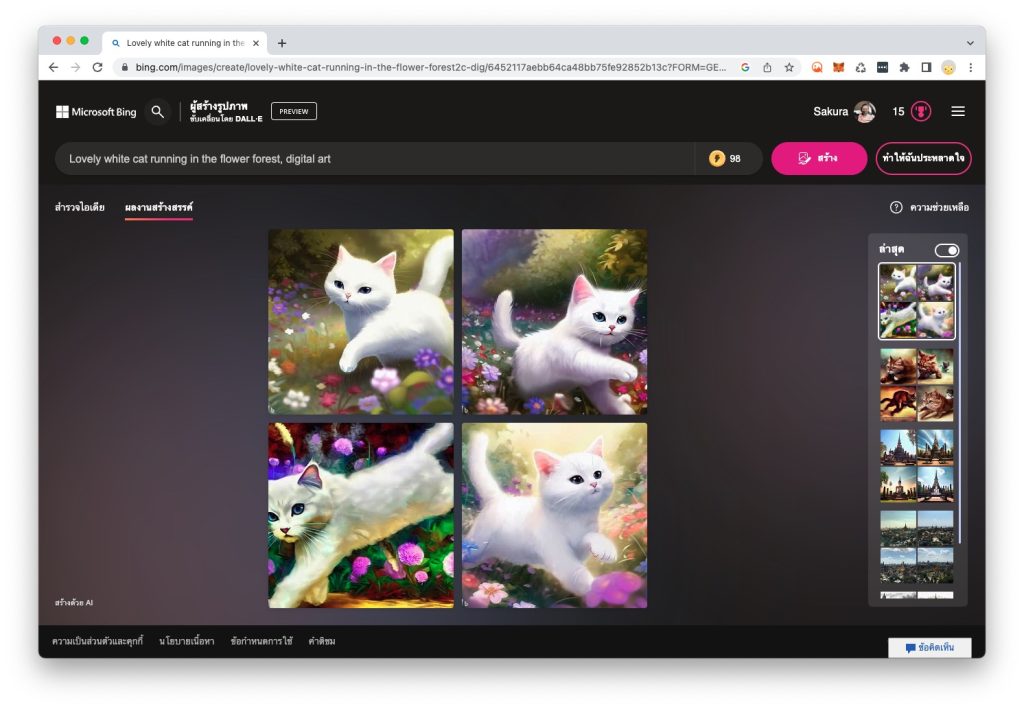The image size is (1024, 709).
Task: Select the highlighted recent creation thumbnail
Action: [x=916, y=300]
